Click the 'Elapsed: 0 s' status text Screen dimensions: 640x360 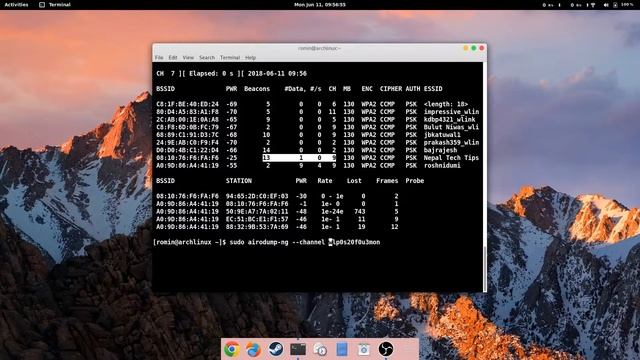click(x=211, y=73)
